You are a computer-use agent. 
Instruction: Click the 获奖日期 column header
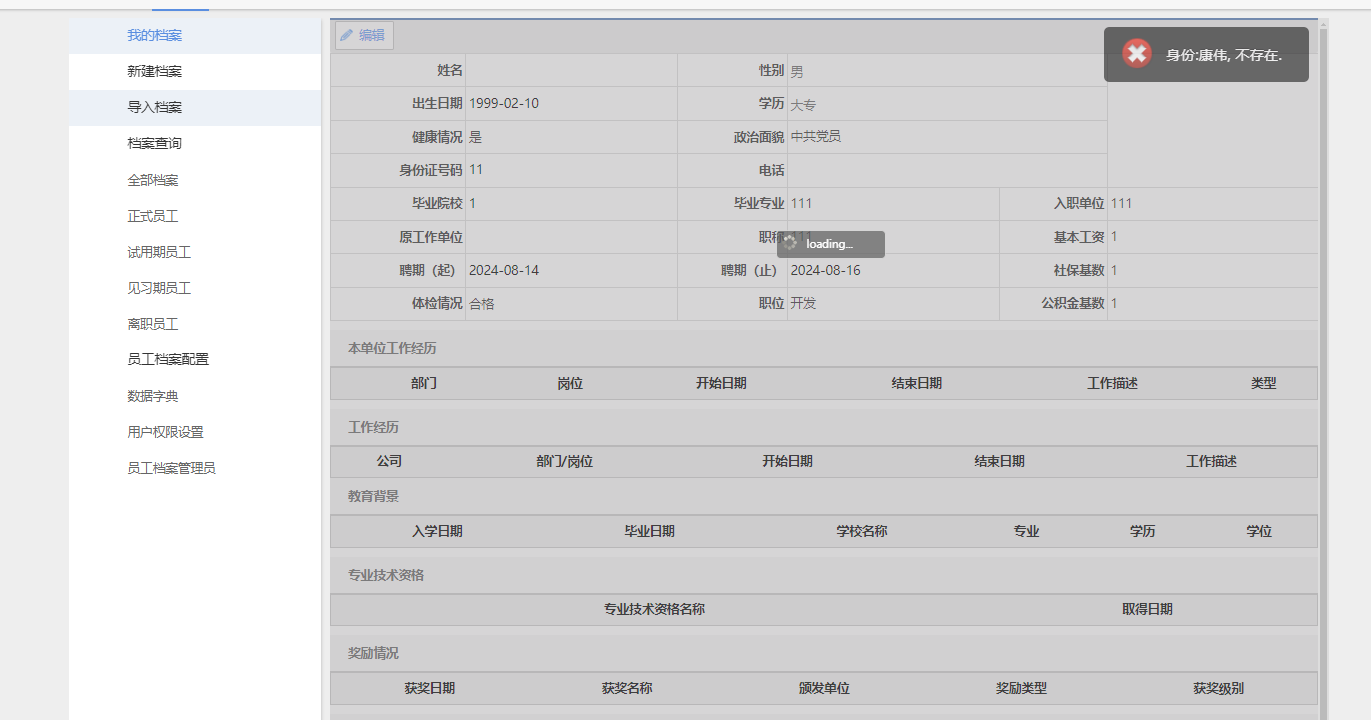tap(430, 688)
